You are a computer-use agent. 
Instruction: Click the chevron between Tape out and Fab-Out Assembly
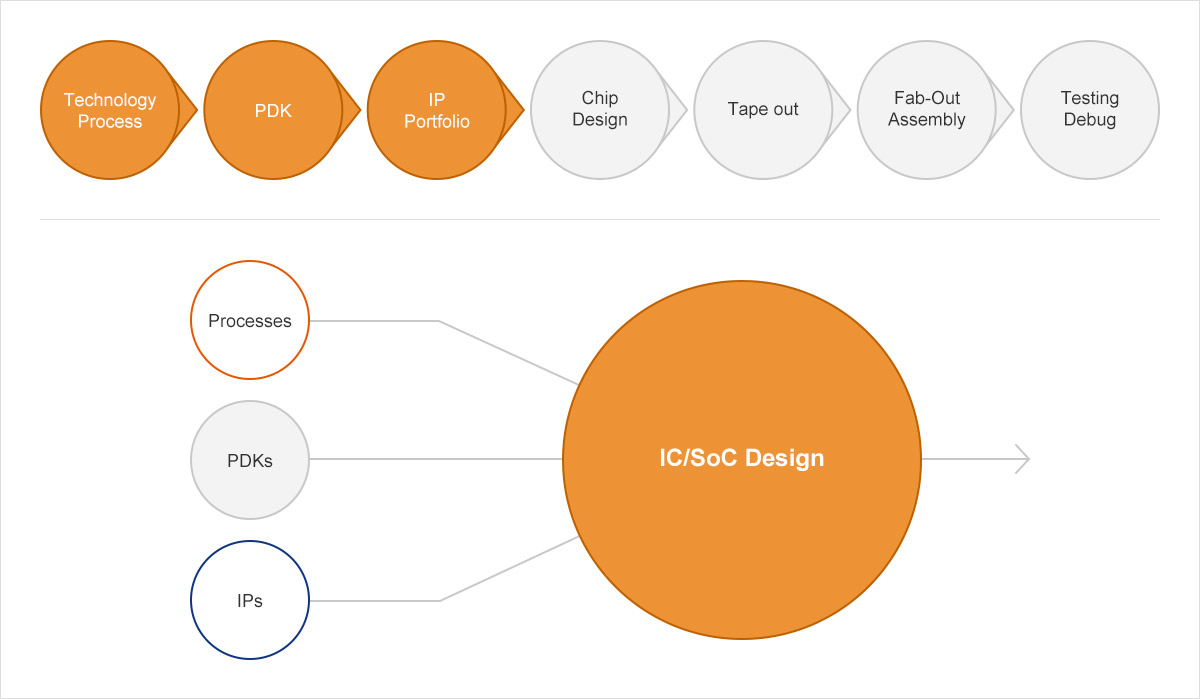(x=842, y=110)
